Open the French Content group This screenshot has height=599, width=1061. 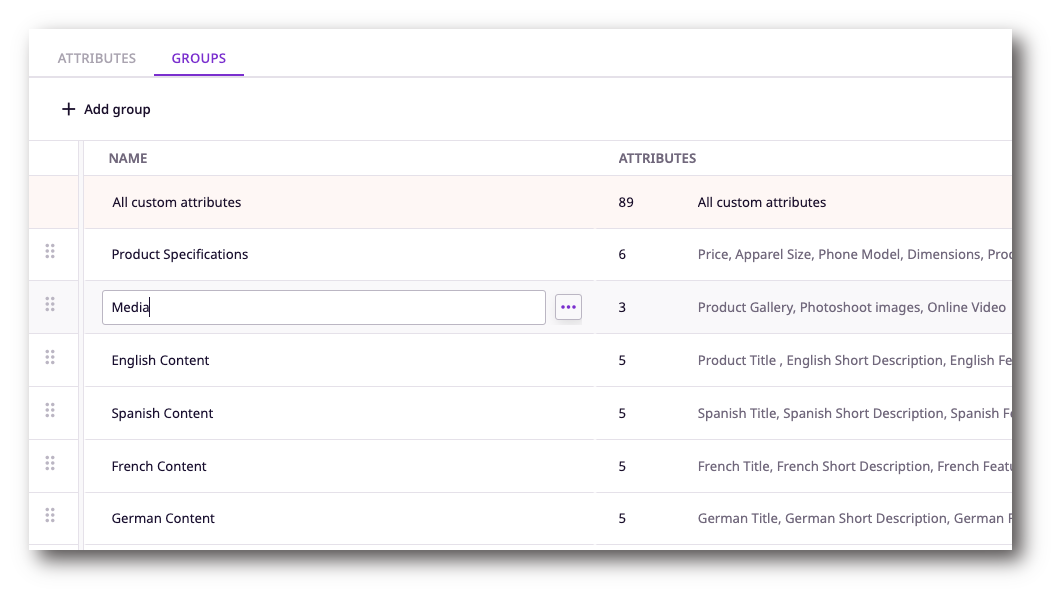click(x=159, y=466)
